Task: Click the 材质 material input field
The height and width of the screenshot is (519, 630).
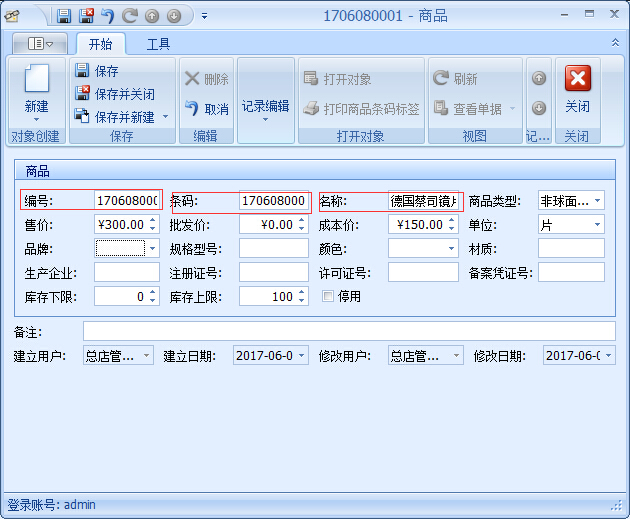Action: 571,248
